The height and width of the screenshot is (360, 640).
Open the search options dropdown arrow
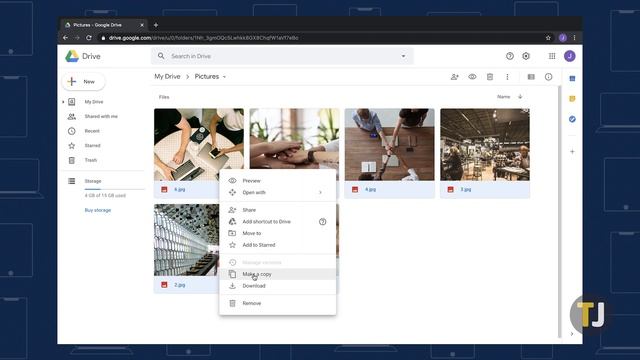tap(403, 56)
